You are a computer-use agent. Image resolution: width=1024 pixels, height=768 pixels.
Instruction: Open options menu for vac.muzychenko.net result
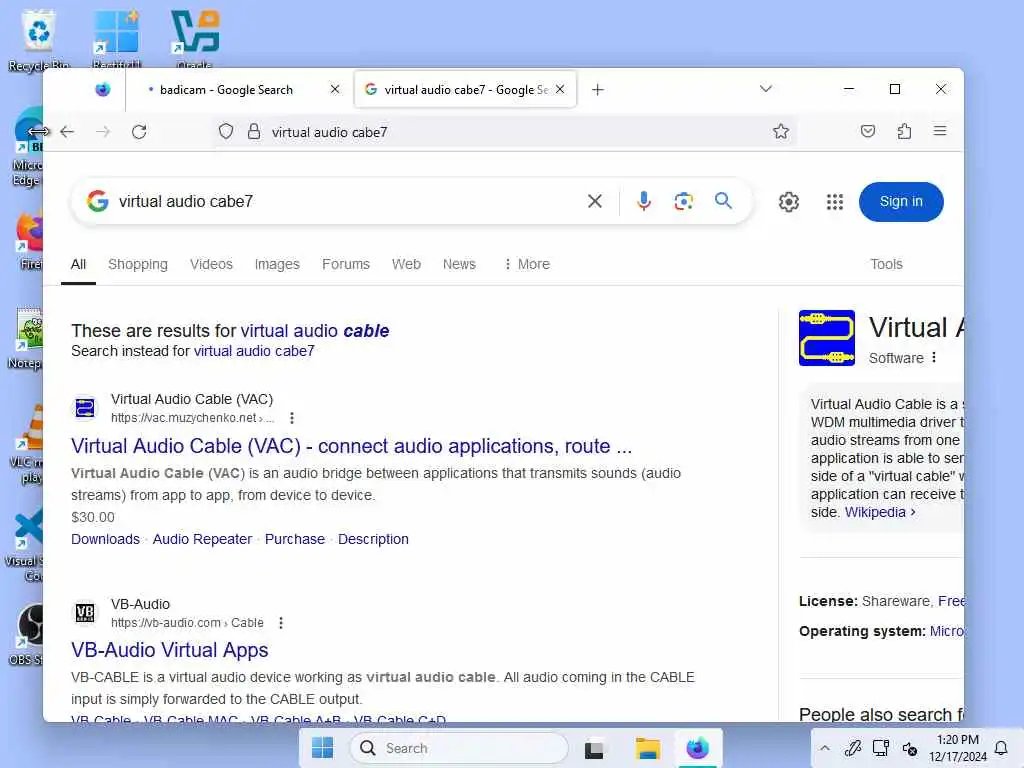coord(292,418)
